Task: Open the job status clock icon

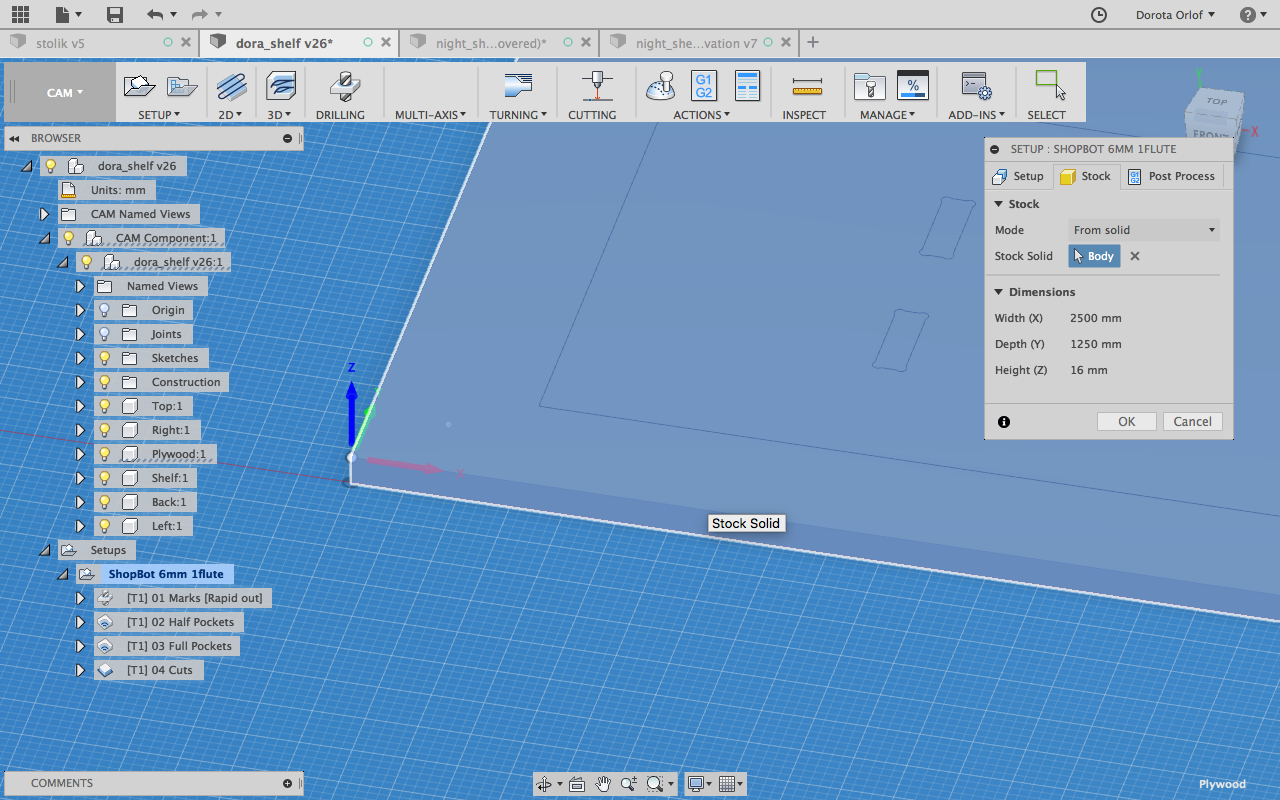Action: (1098, 14)
